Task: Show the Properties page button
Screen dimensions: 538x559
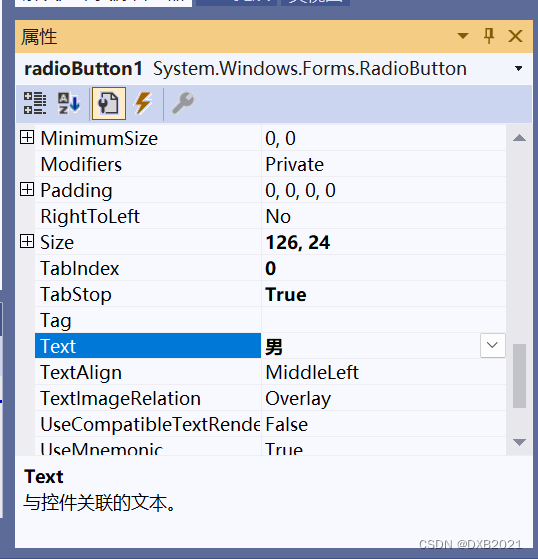Action: [x=109, y=103]
